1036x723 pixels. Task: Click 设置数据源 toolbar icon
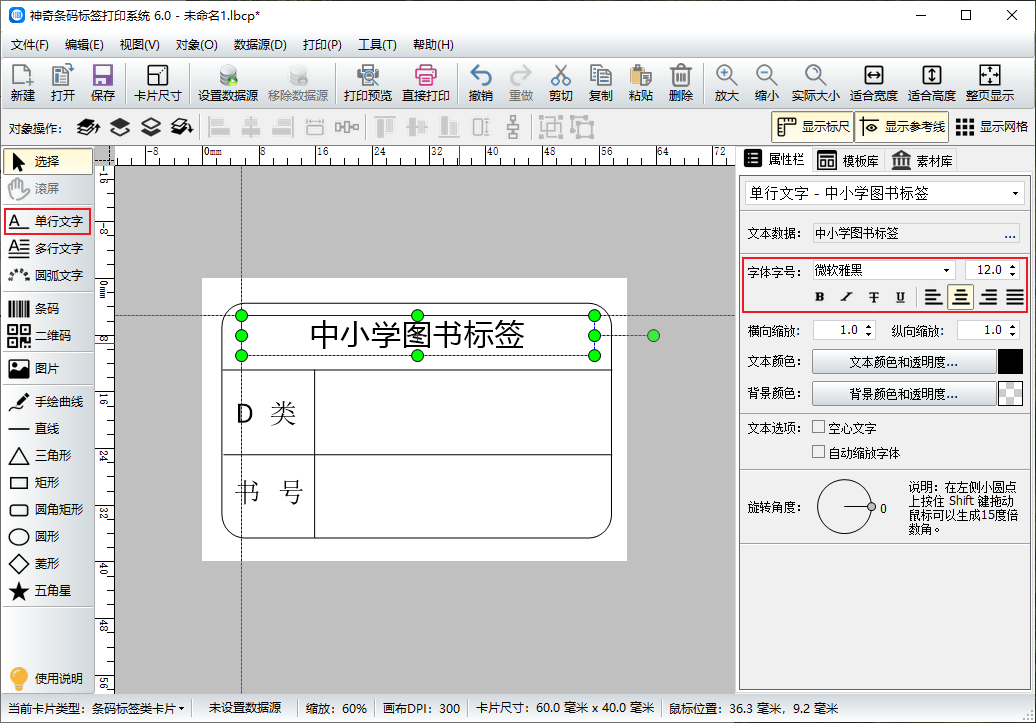tap(228, 83)
